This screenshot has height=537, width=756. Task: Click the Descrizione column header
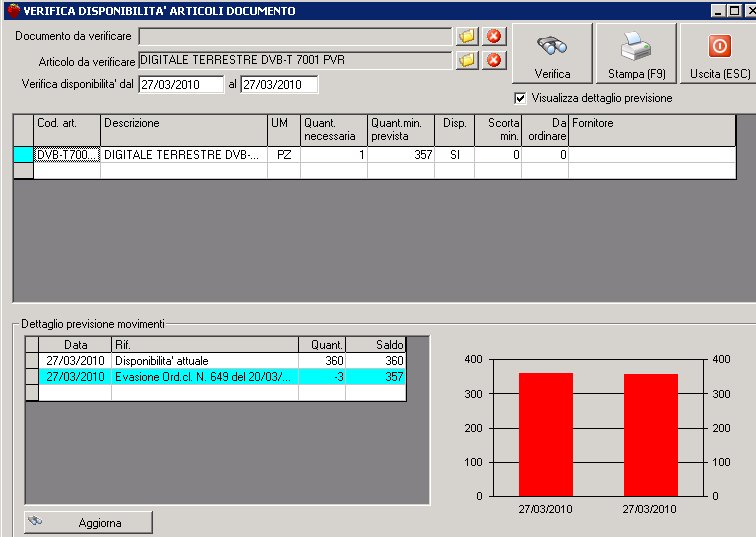(x=183, y=130)
